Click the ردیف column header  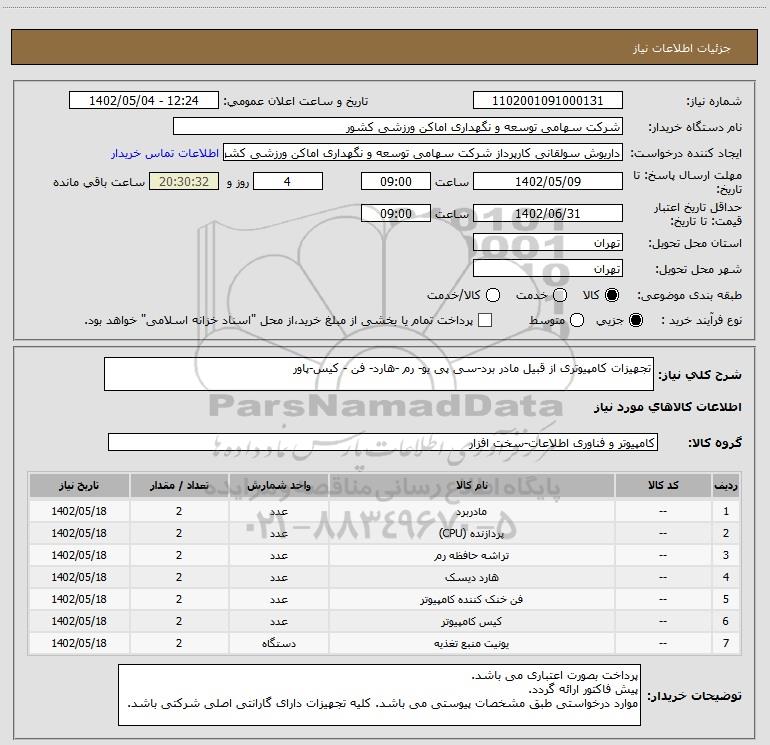coord(726,485)
